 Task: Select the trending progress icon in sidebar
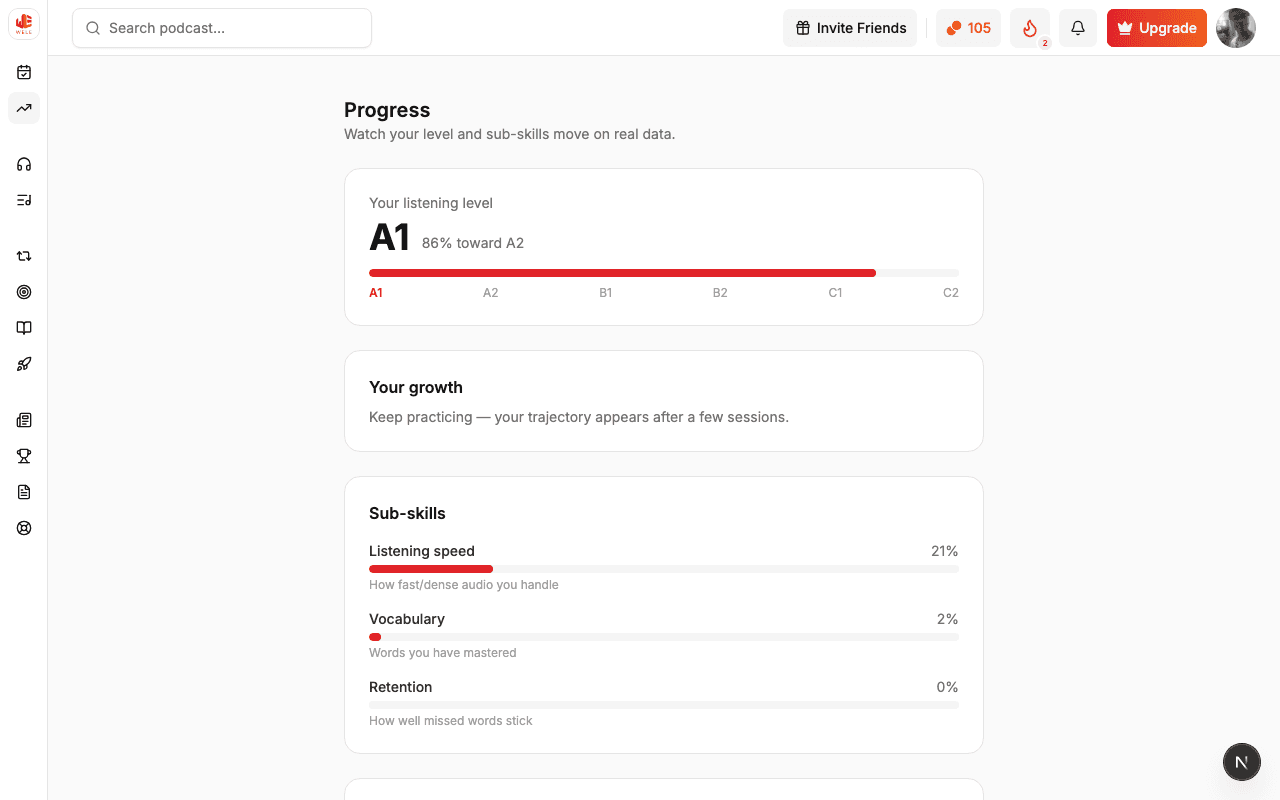[x=24, y=108]
